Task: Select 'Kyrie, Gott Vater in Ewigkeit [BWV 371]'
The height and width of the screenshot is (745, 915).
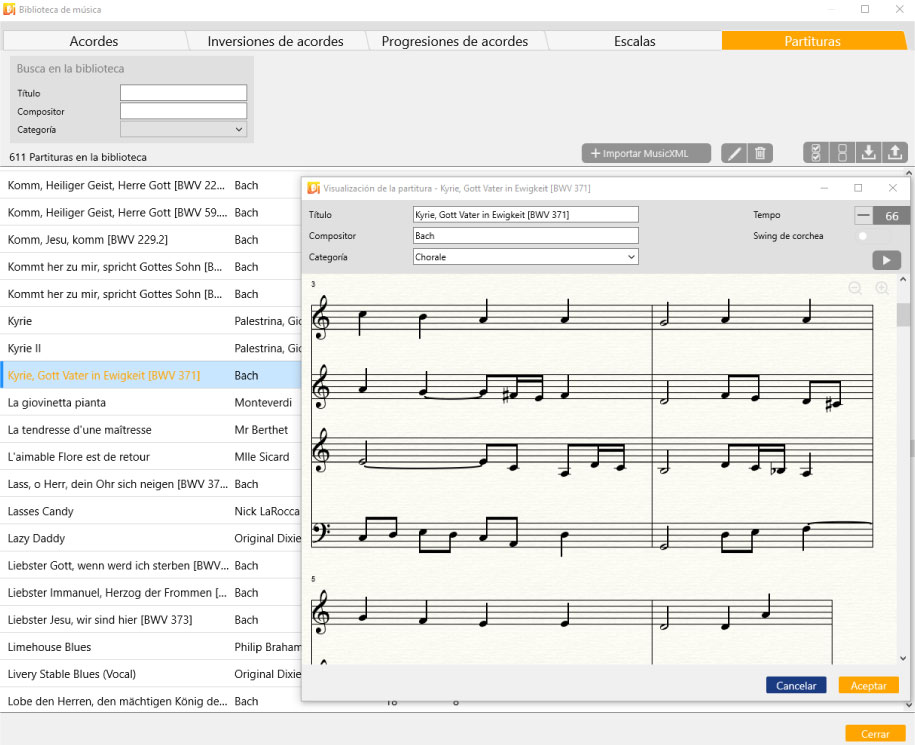Action: pyautogui.click(x=151, y=375)
